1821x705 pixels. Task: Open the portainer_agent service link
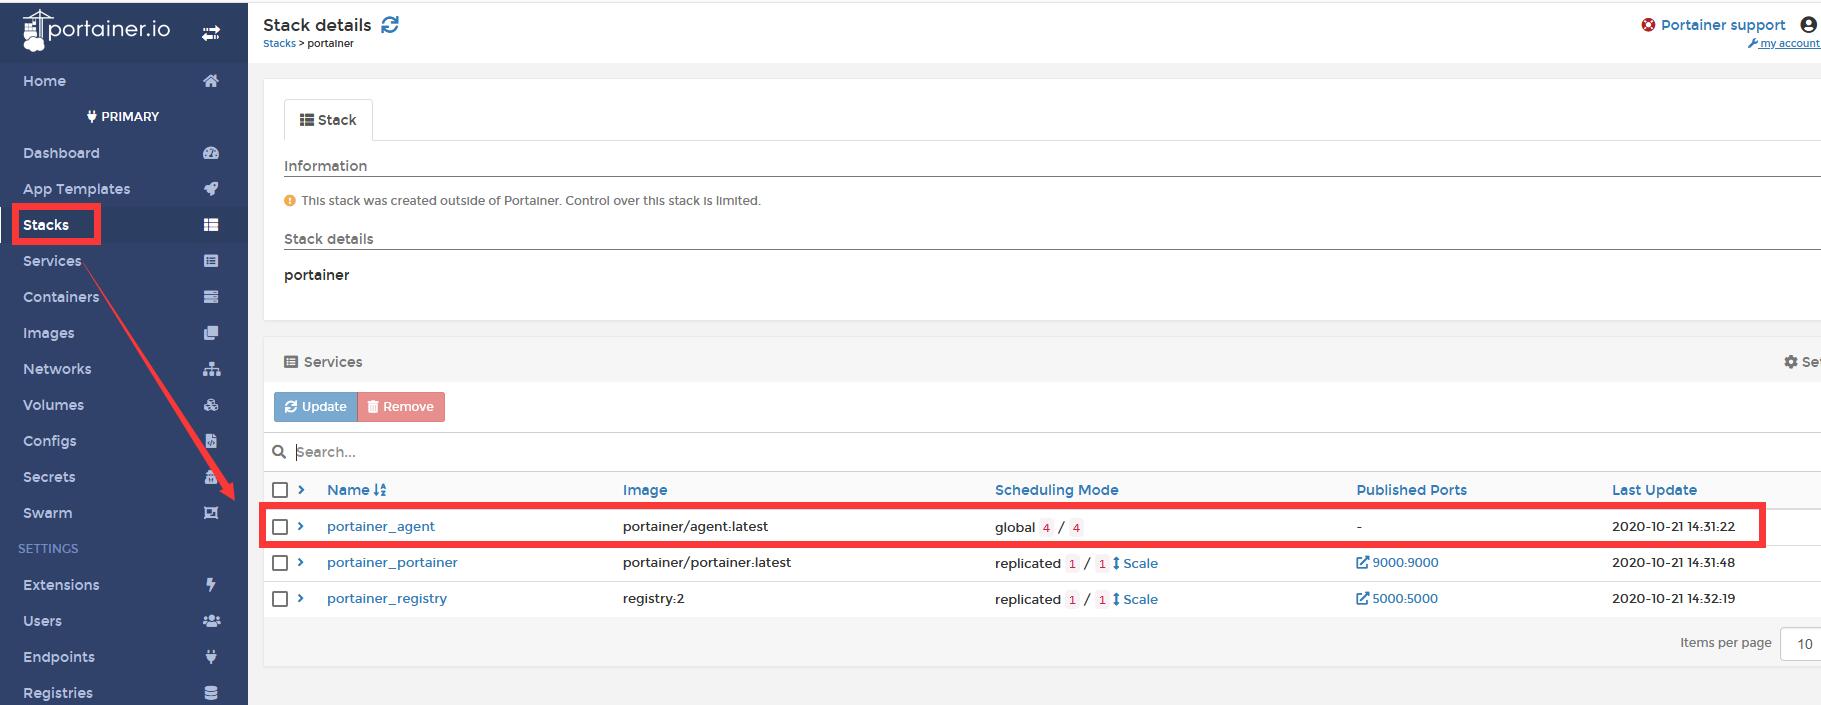coord(381,526)
